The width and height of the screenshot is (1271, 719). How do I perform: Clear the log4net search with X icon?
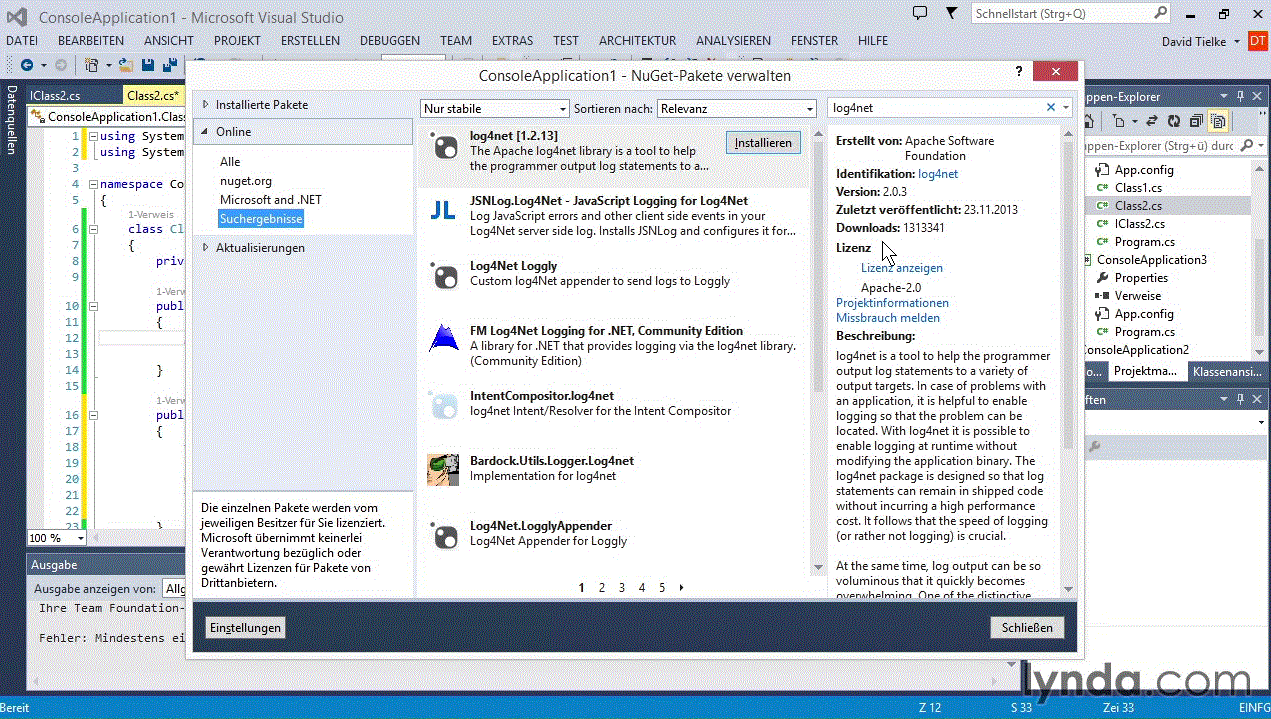coord(1051,107)
